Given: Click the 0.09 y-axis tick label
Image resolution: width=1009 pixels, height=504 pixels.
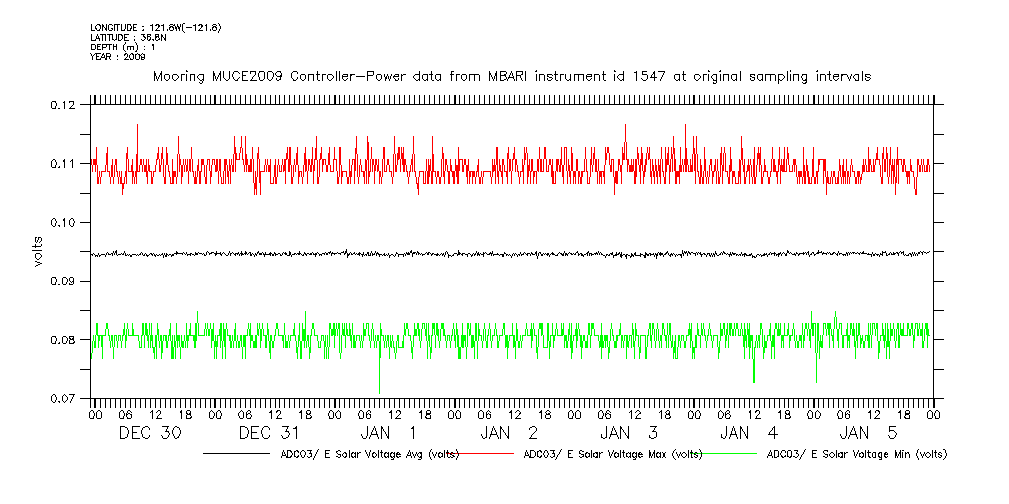Looking at the screenshot, I should point(63,281).
